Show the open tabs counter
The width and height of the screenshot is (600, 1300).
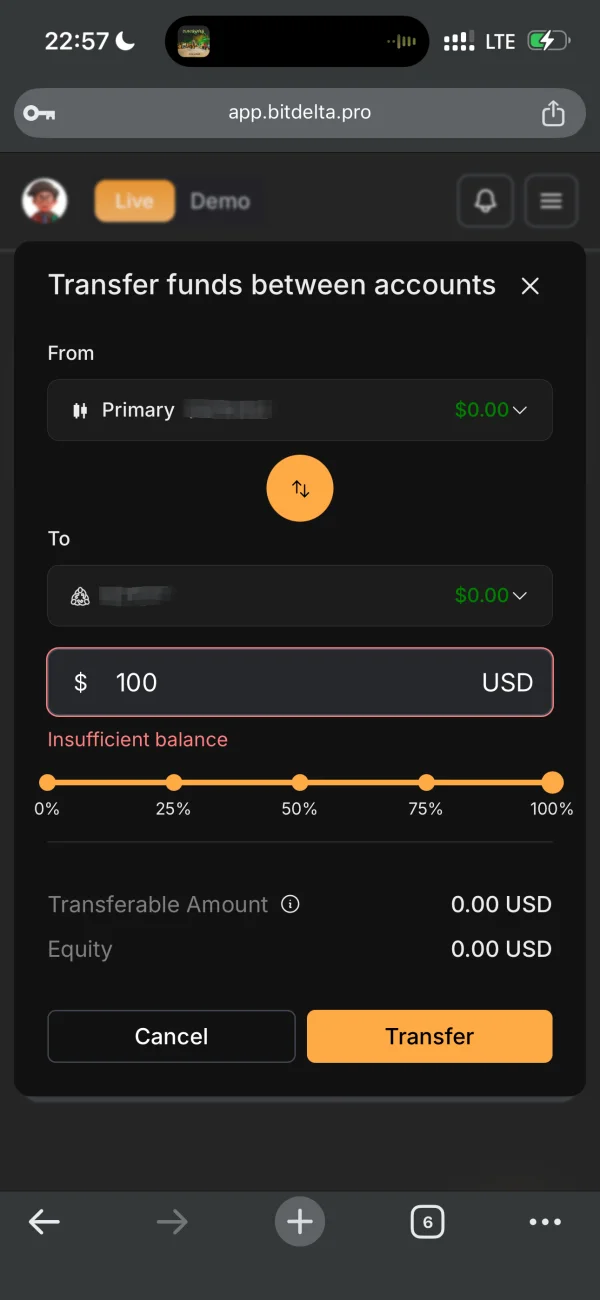427,1221
